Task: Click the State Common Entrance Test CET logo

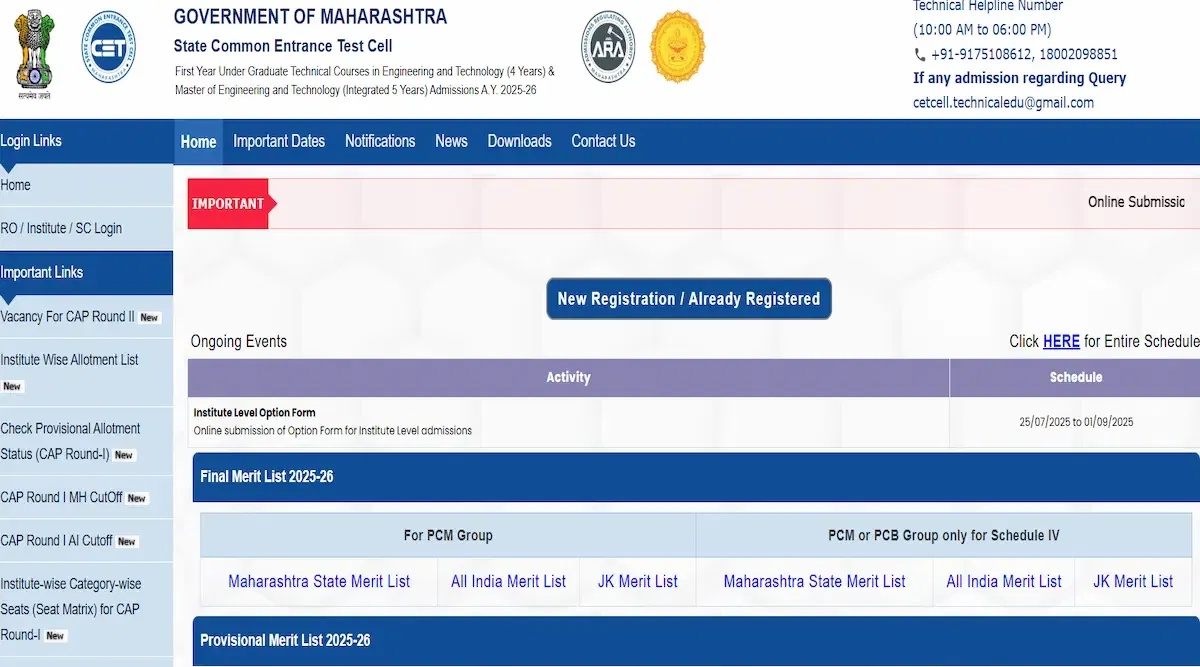Action: [109, 47]
